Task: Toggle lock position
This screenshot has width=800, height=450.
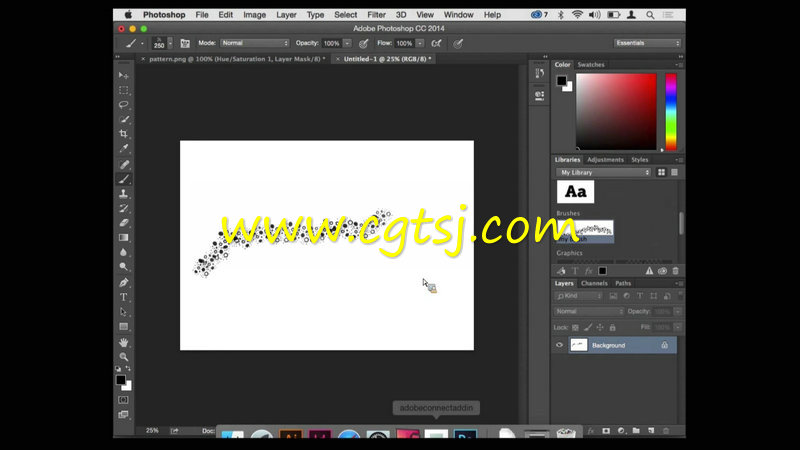Action: pyautogui.click(x=600, y=328)
